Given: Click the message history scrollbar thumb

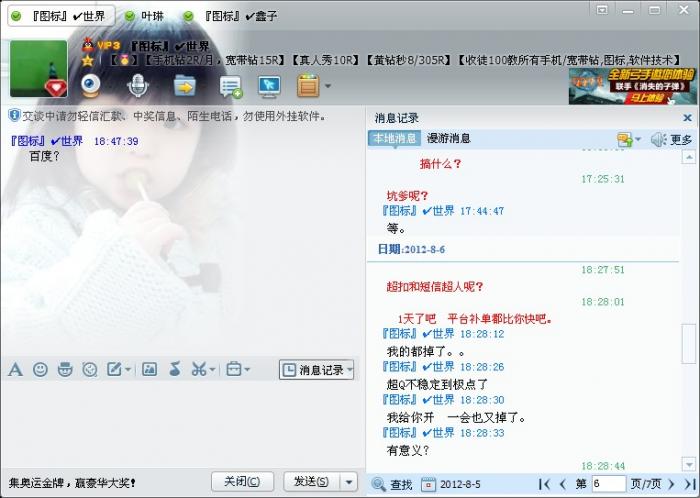Looking at the screenshot, I should click(x=689, y=344).
